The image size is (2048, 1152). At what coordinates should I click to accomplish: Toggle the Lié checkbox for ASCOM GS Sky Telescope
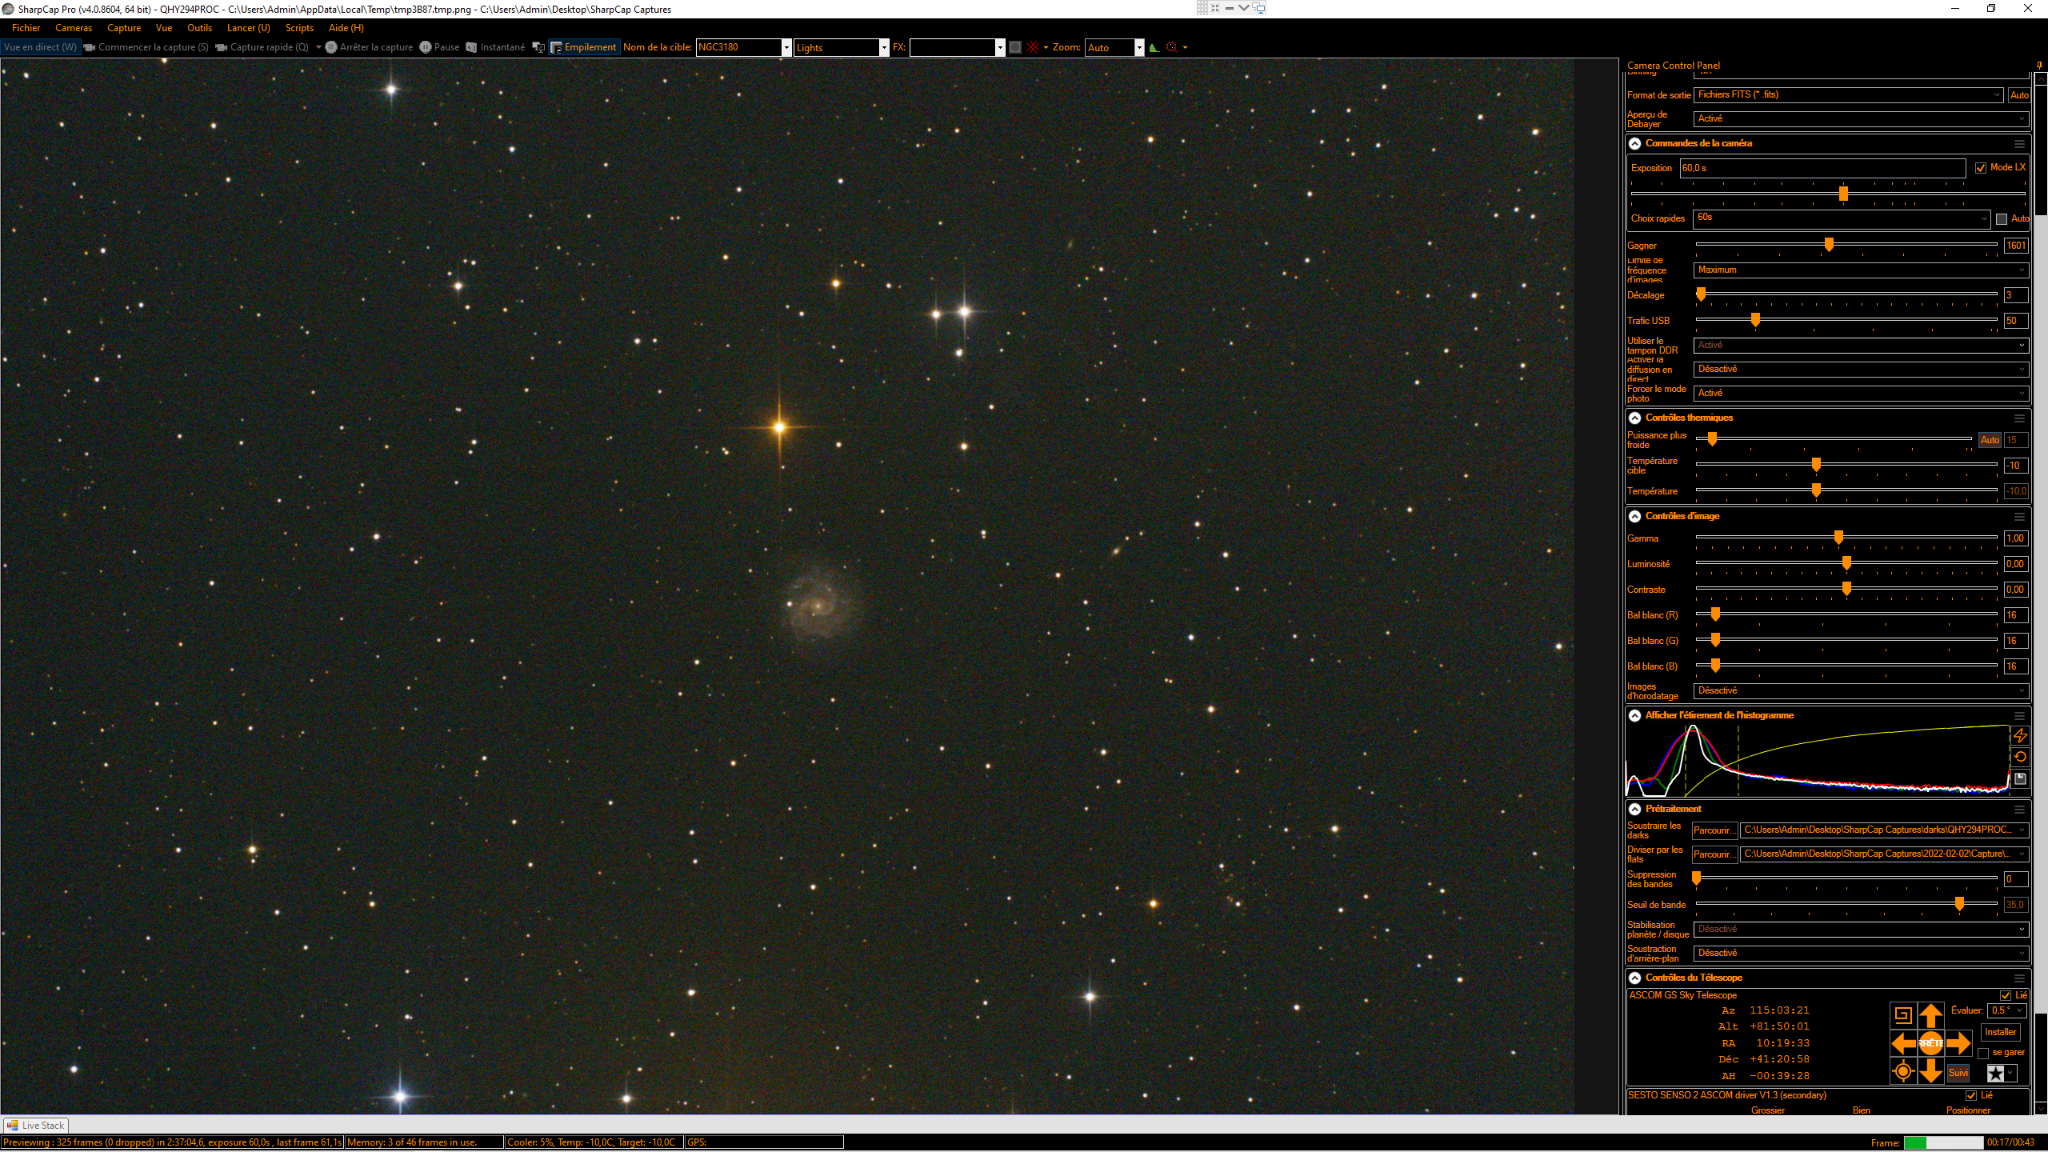point(2005,996)
